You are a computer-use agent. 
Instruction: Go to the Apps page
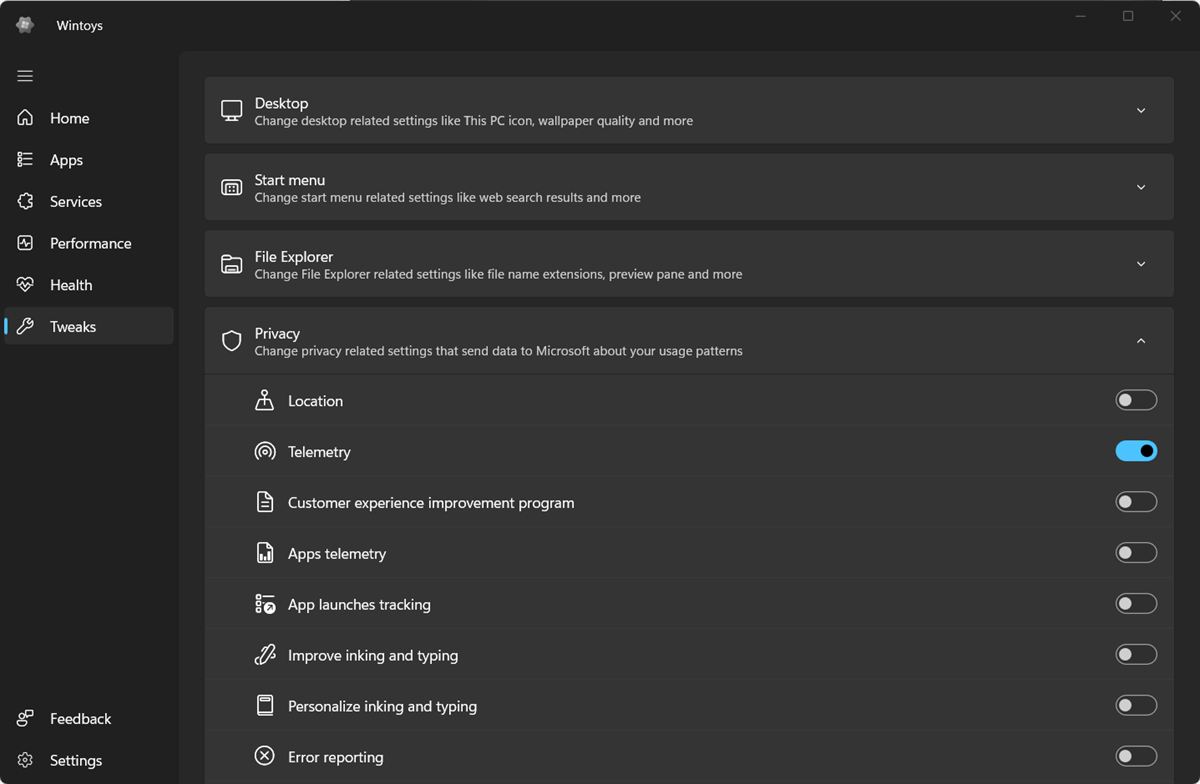pyautogui.click(x=89, y=160)
